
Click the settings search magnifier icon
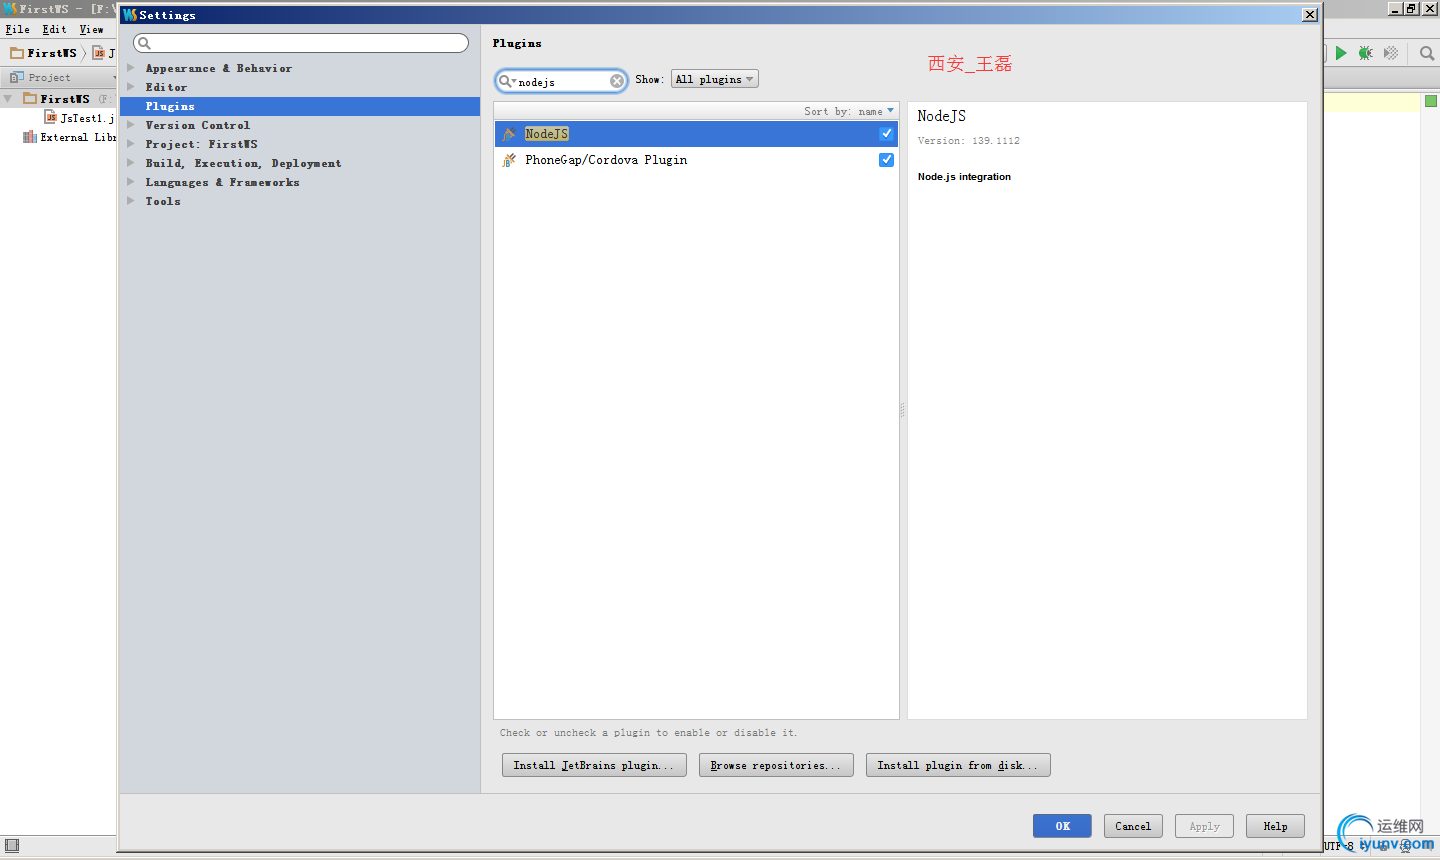144,43
